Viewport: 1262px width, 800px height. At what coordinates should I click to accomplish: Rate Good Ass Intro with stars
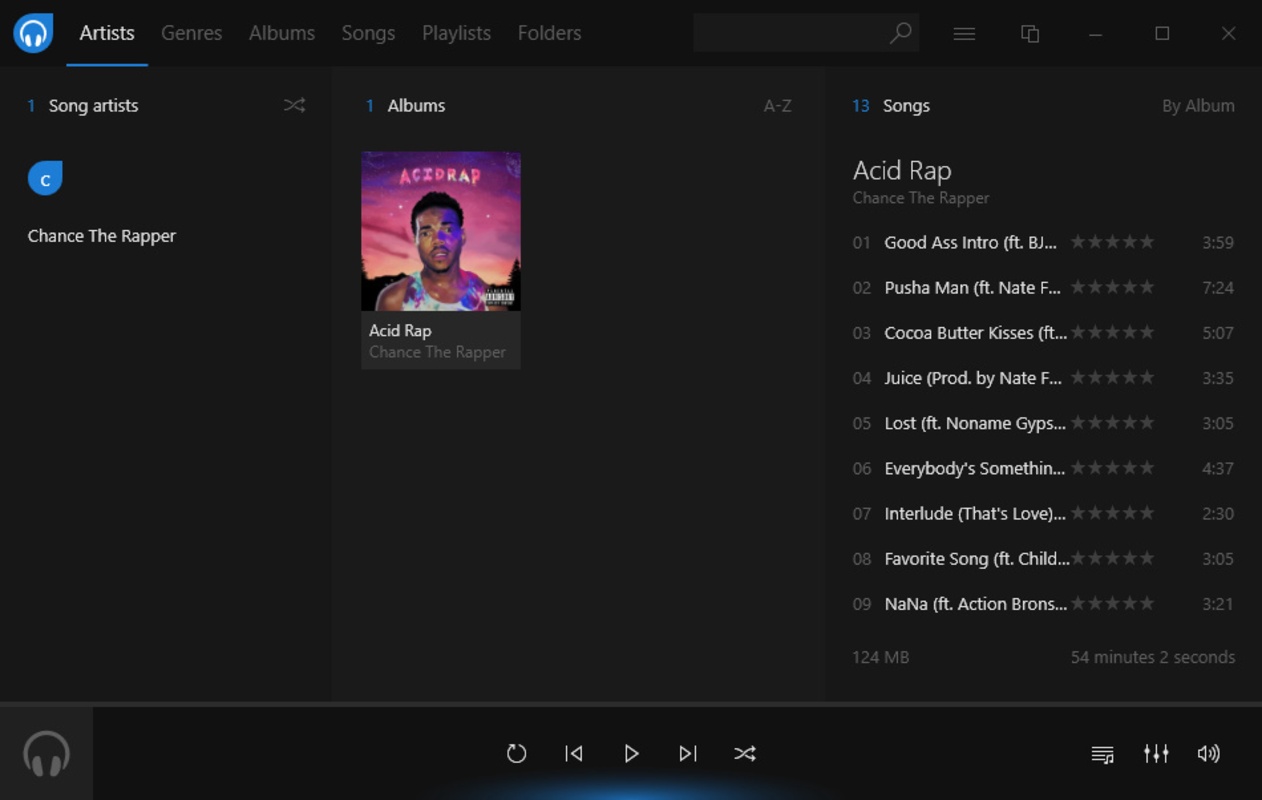(x=1112, y=242)
